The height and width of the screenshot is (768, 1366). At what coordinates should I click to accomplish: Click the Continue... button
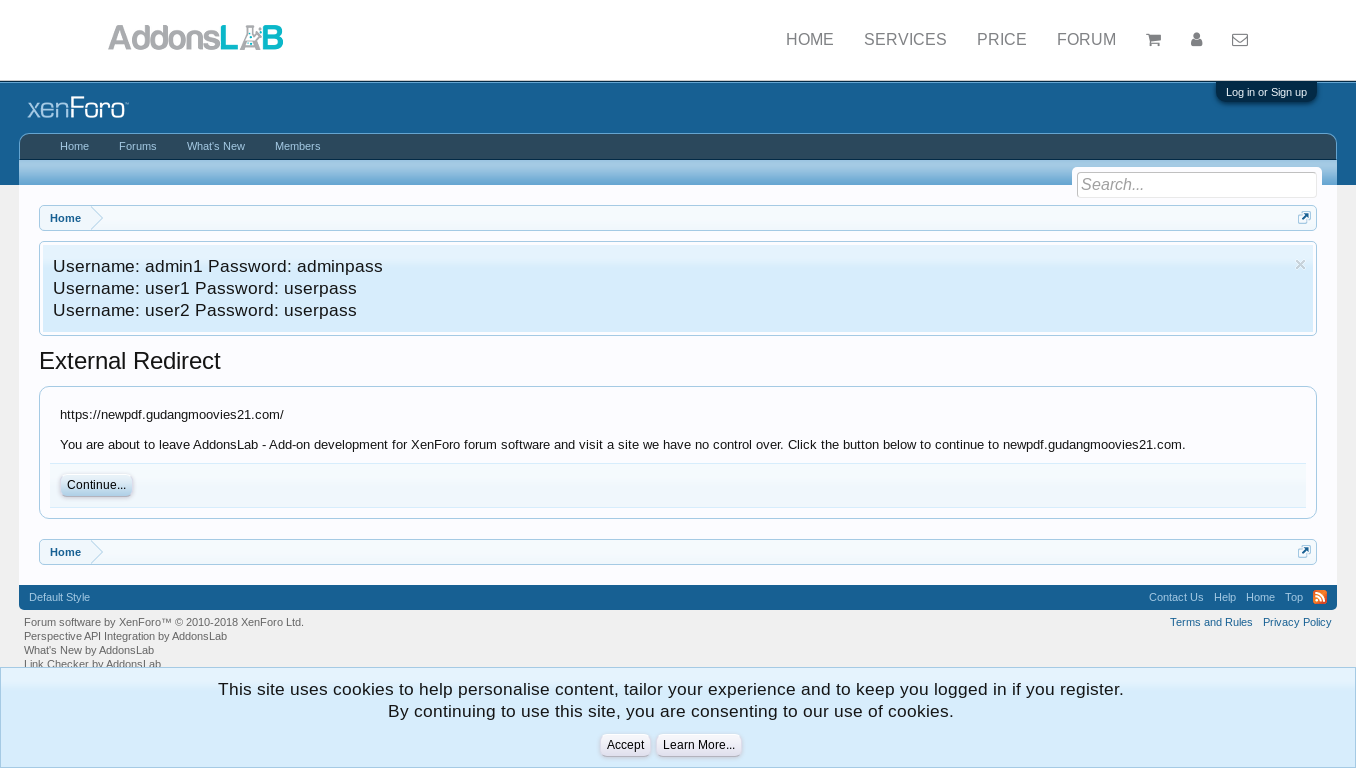tap(96, 485)
